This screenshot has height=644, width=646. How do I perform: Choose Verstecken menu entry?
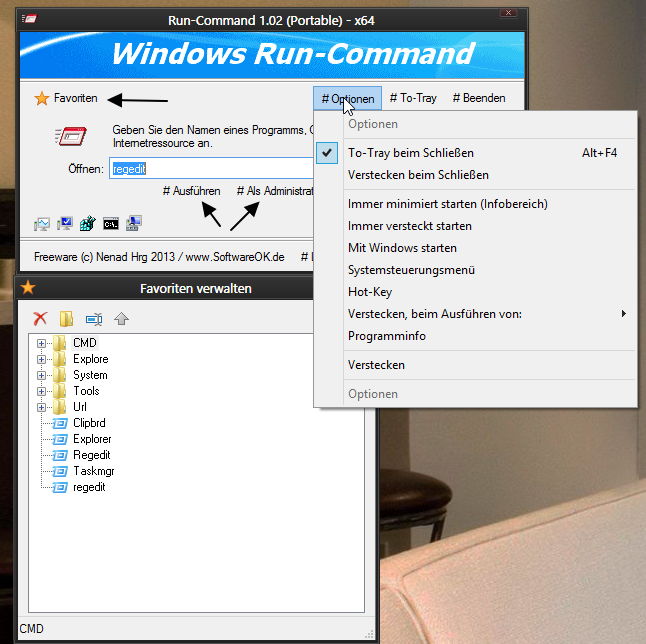coord(475,365)
